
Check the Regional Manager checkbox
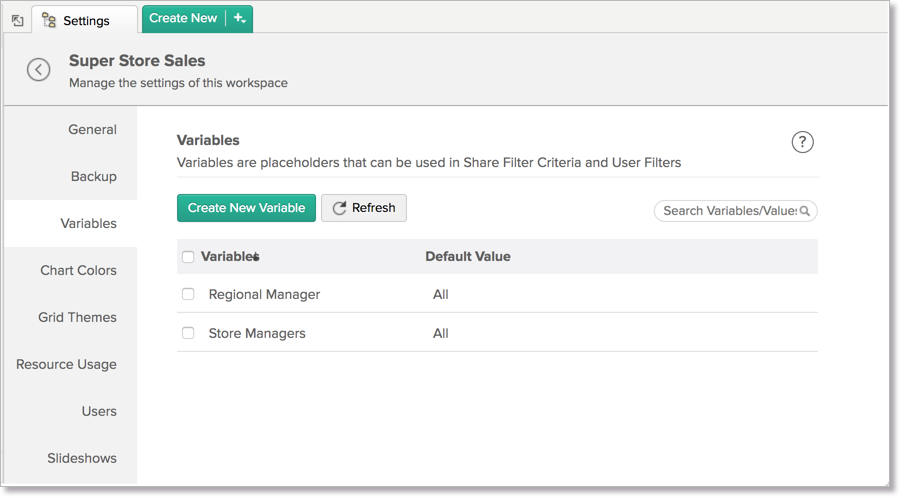(x=188, y=294)
